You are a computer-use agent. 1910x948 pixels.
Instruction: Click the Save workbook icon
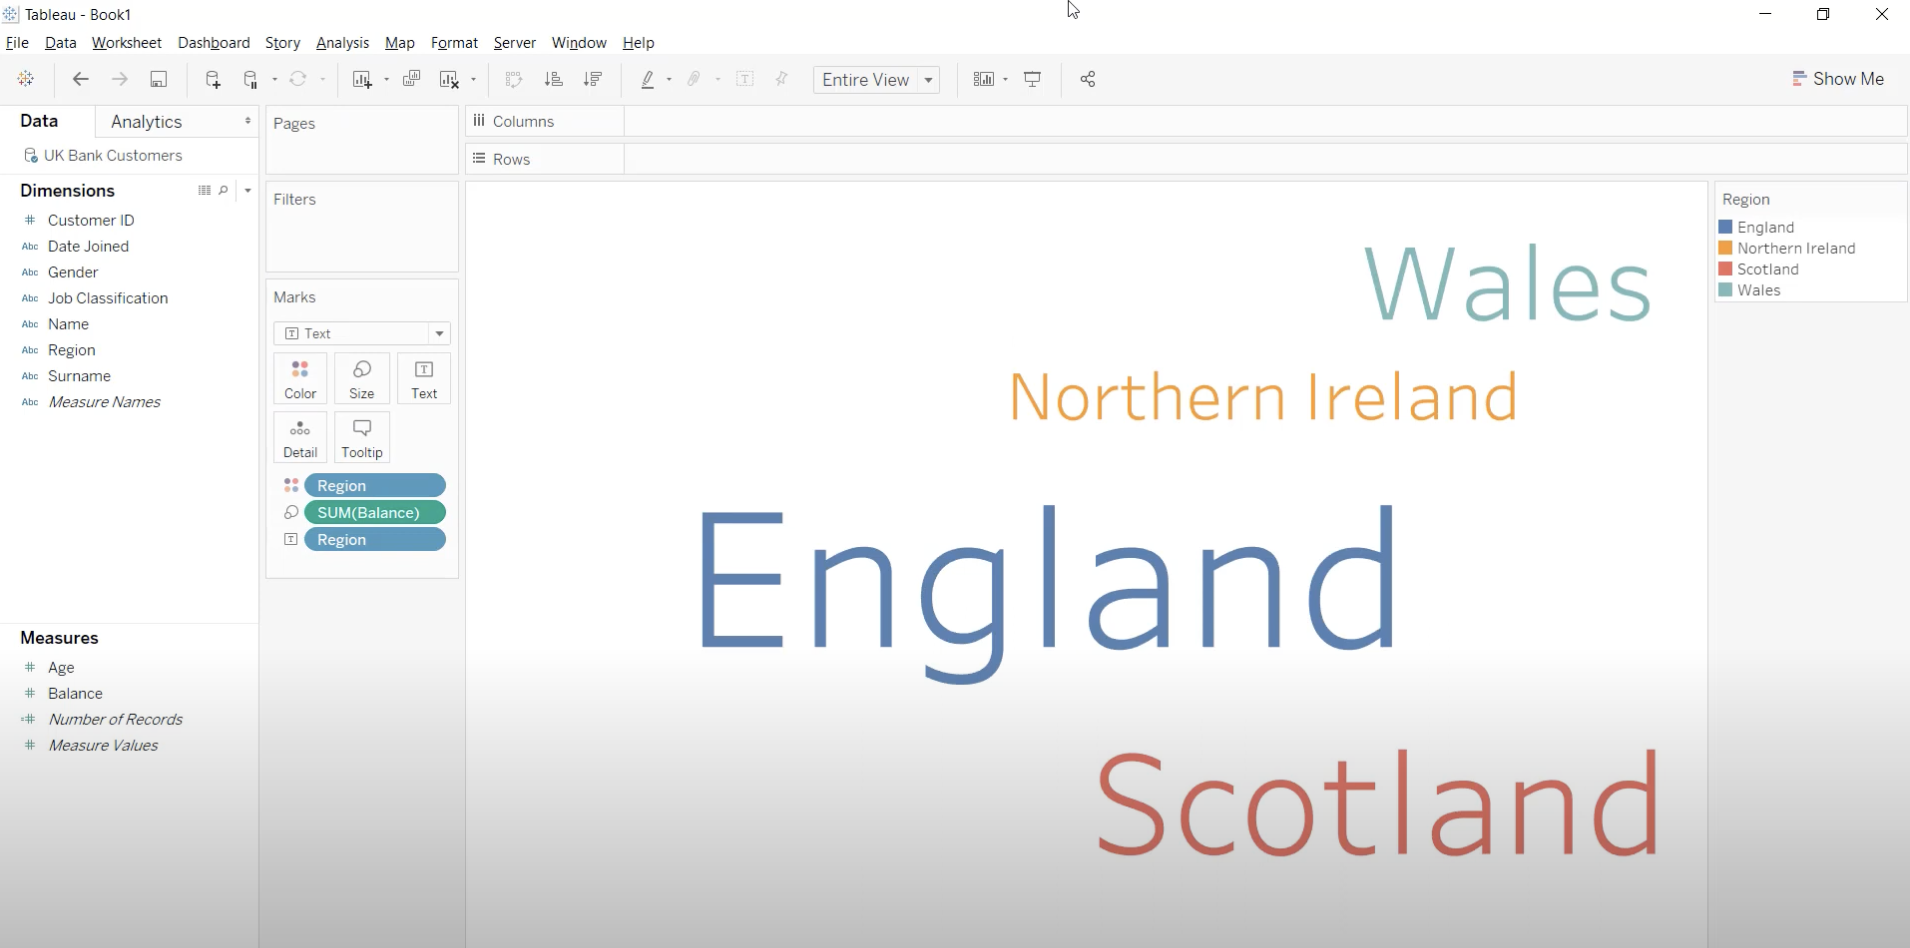pos(159,79)
